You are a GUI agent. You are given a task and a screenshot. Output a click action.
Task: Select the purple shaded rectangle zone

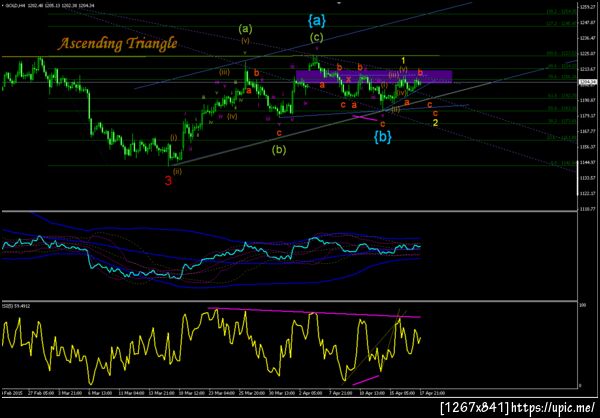point(374,77)
